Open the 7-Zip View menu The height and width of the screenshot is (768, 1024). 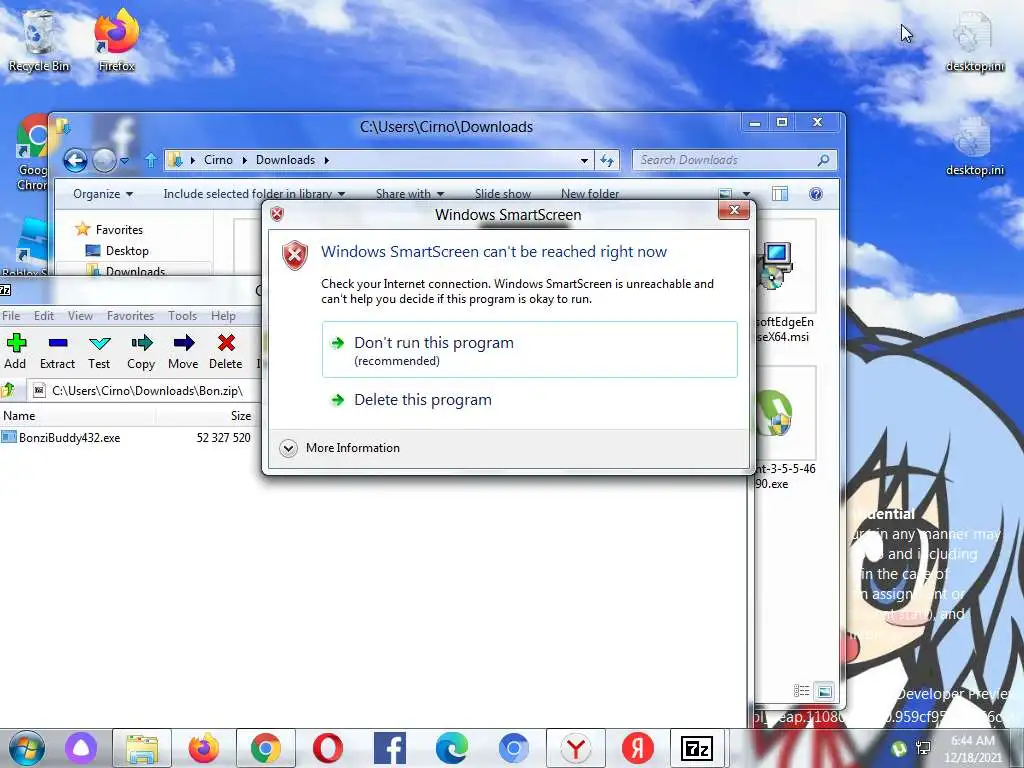coord(80,316)
